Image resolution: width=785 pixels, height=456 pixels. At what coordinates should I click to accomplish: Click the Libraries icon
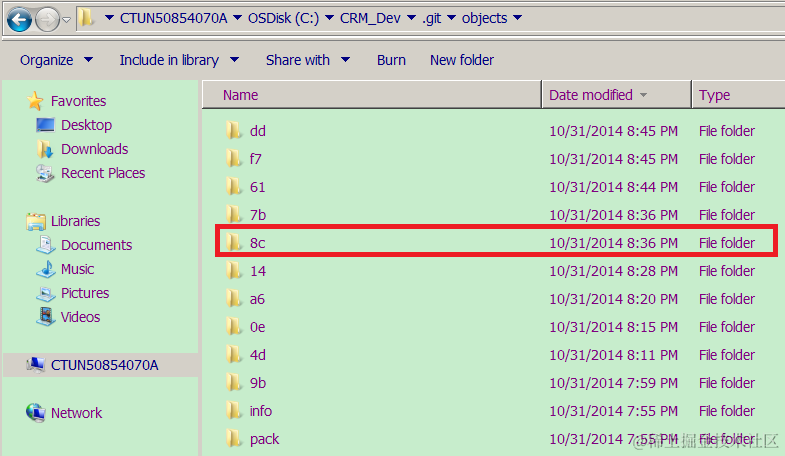[x=36, y=221]
